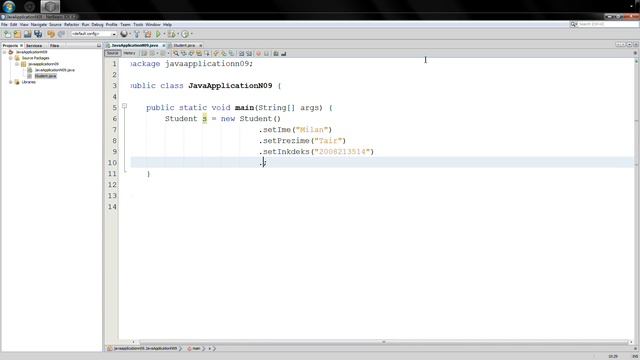Click the Comment editor toolbar icon
The image size is (640, 360).
click(276, 53)
